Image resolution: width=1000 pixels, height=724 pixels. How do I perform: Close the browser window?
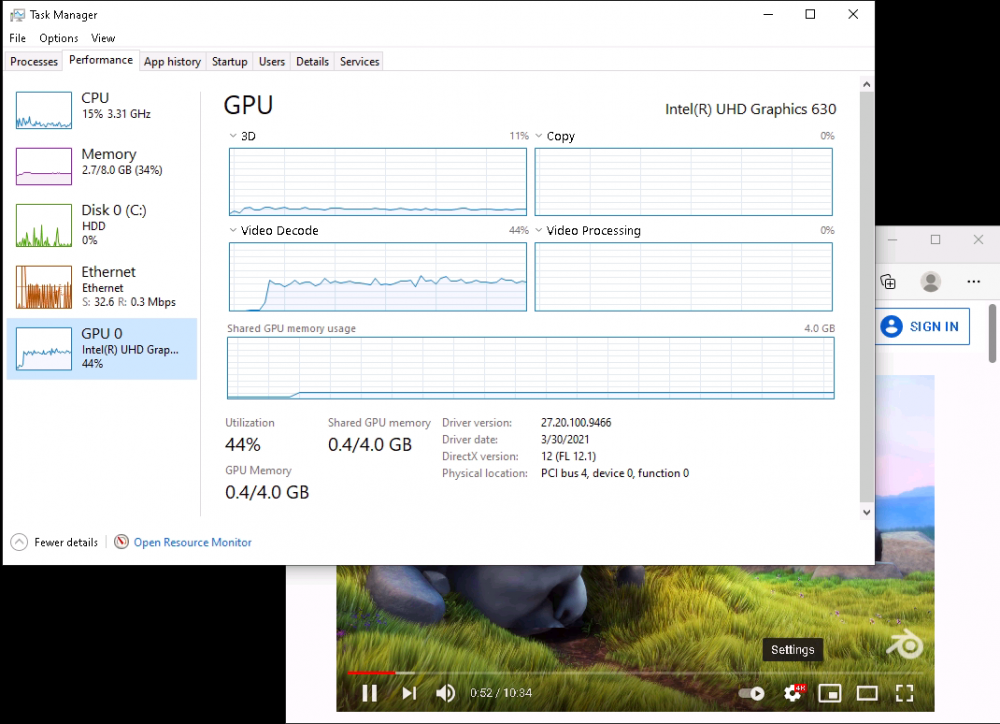pyautogui.click(x=978, y=240)
